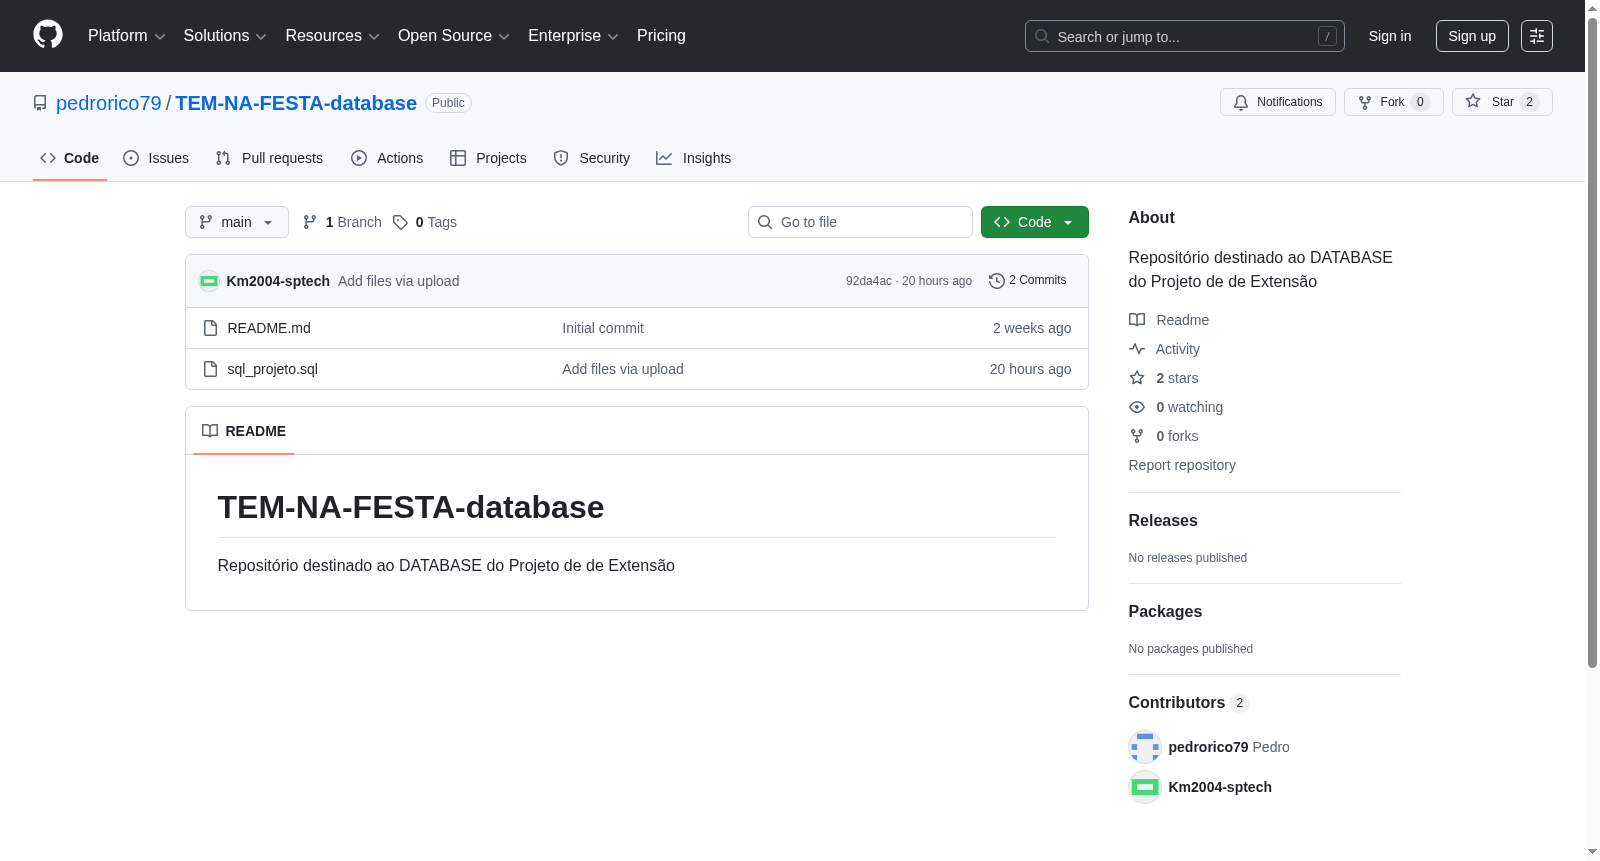This screenshot has height=861, width=1600.
Task: Click the eye icon next to 0 watching
Action: pos(1137,407)
